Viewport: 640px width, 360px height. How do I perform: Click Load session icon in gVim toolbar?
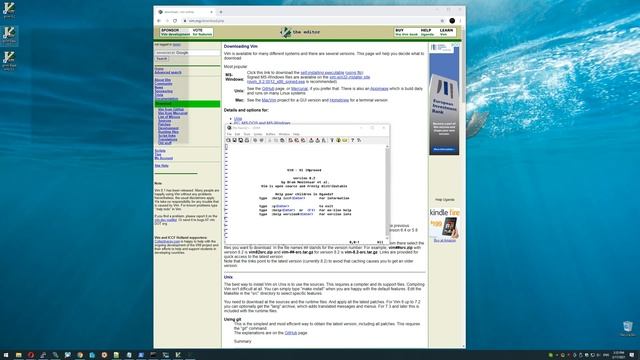coord(311,140)
